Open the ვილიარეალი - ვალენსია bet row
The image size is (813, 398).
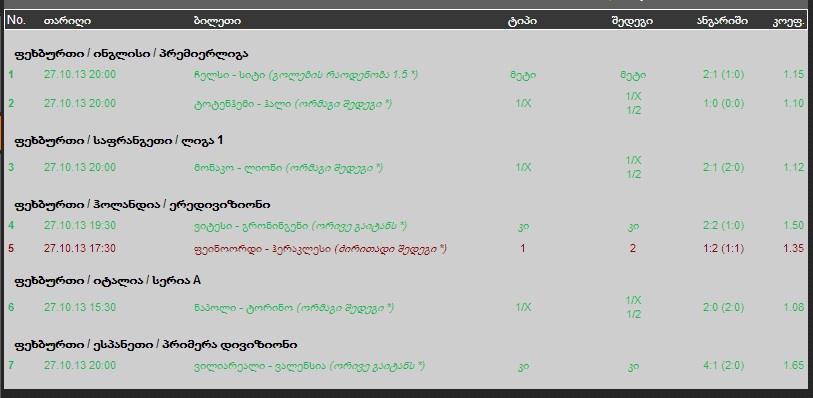coord(406,366)
